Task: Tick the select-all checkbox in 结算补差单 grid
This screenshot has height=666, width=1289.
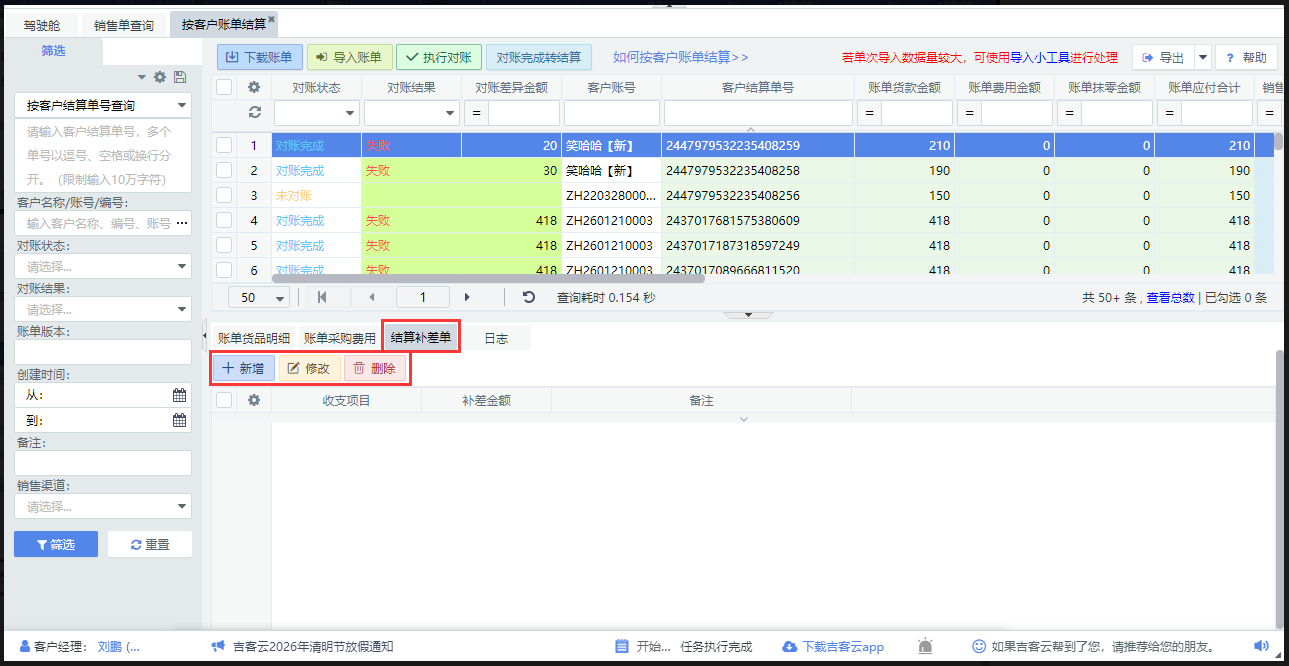Action: click(224, 400)
